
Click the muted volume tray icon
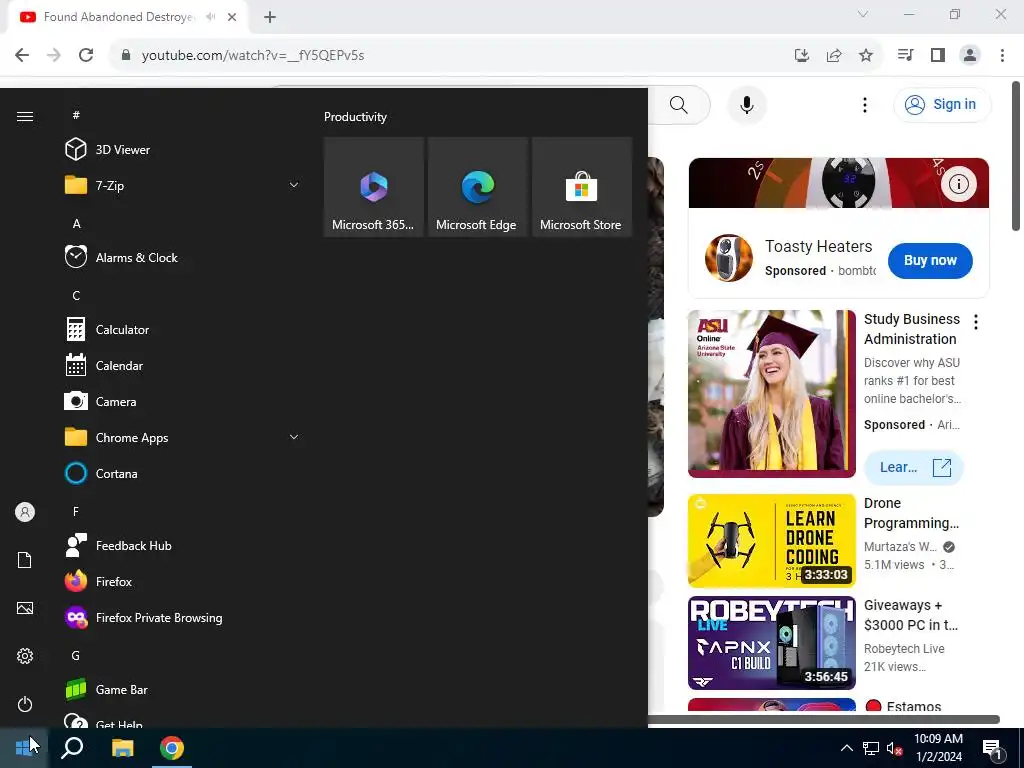click(x=895, y=748)
